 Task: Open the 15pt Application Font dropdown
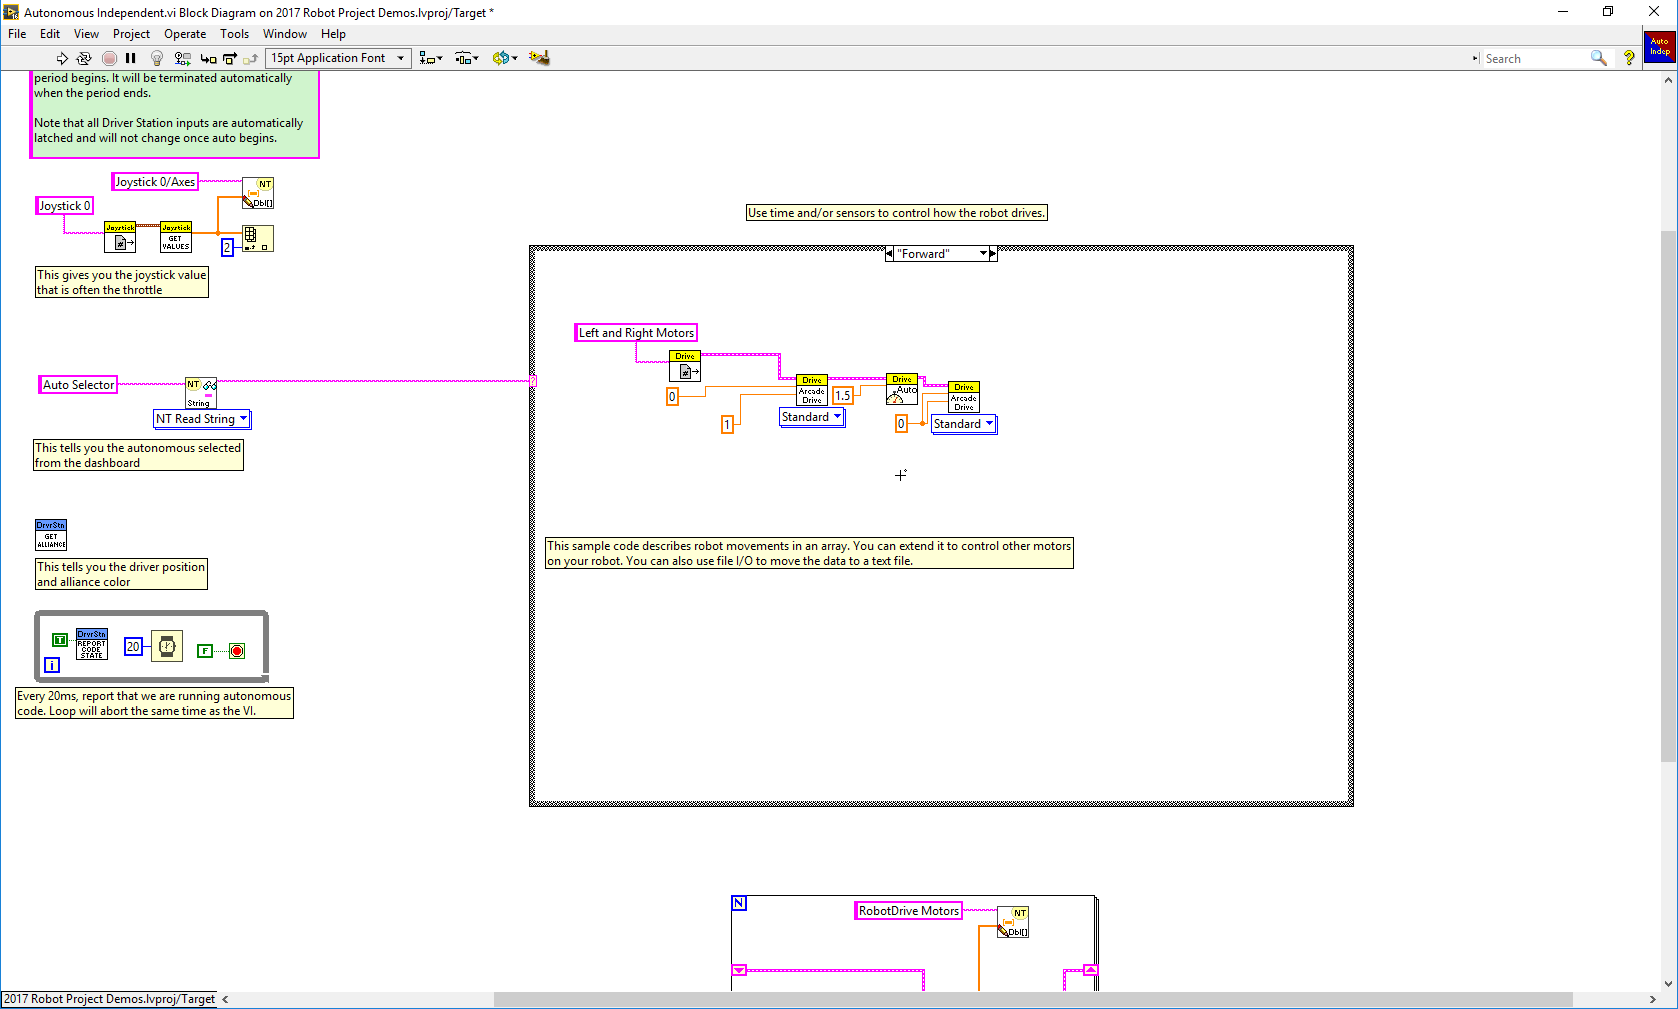pyautogui.click(x=338, y=58)
